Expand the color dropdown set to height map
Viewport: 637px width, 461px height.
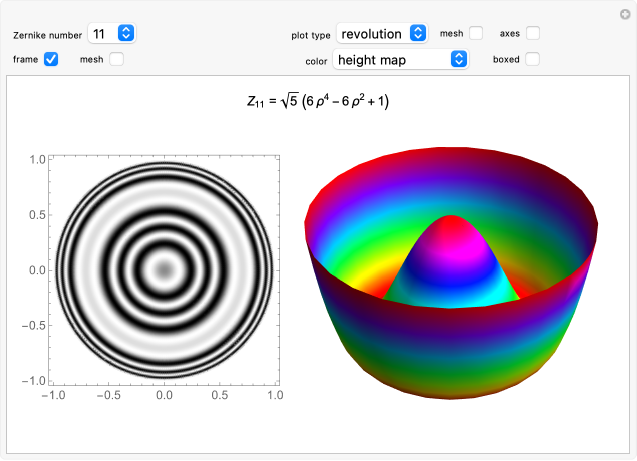click(401, 59)
